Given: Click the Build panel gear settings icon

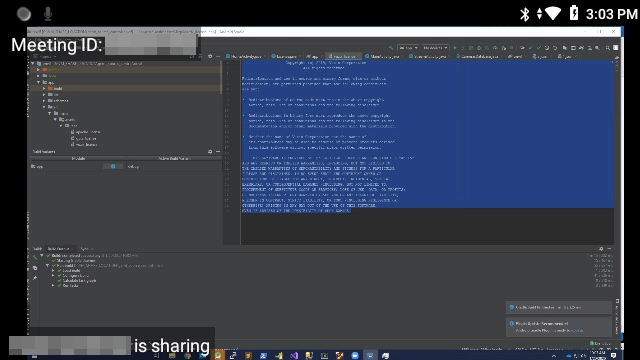Looking at the screenshot, I should (601, 249).
